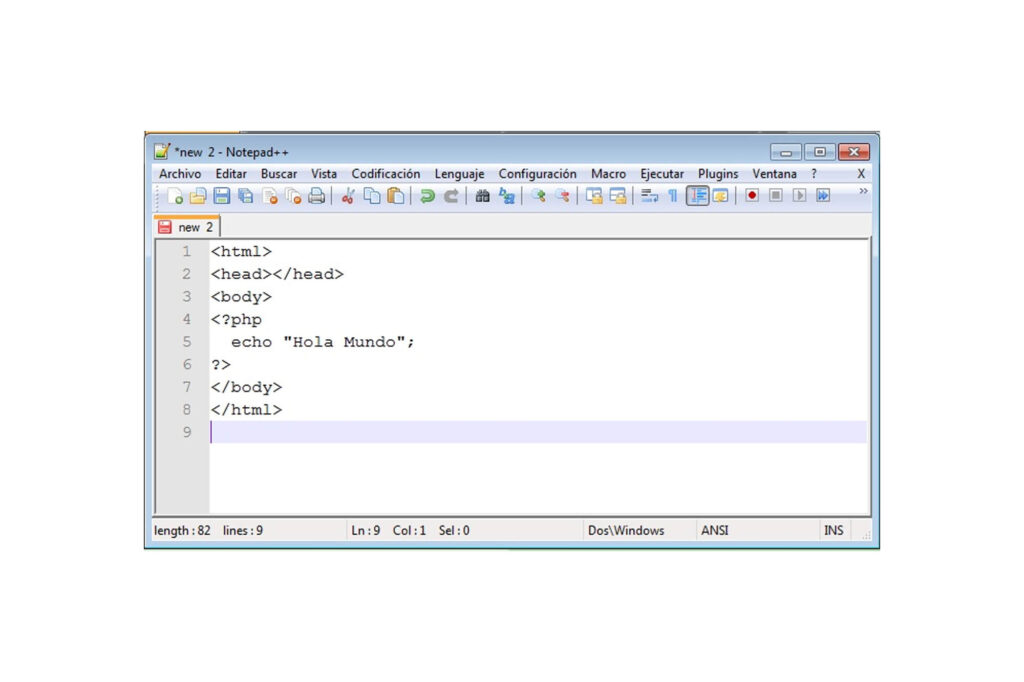Select the "new 2" document tab
This screenshot has height=682, width=1024.
pyautogui.click(x=187, y=227)
